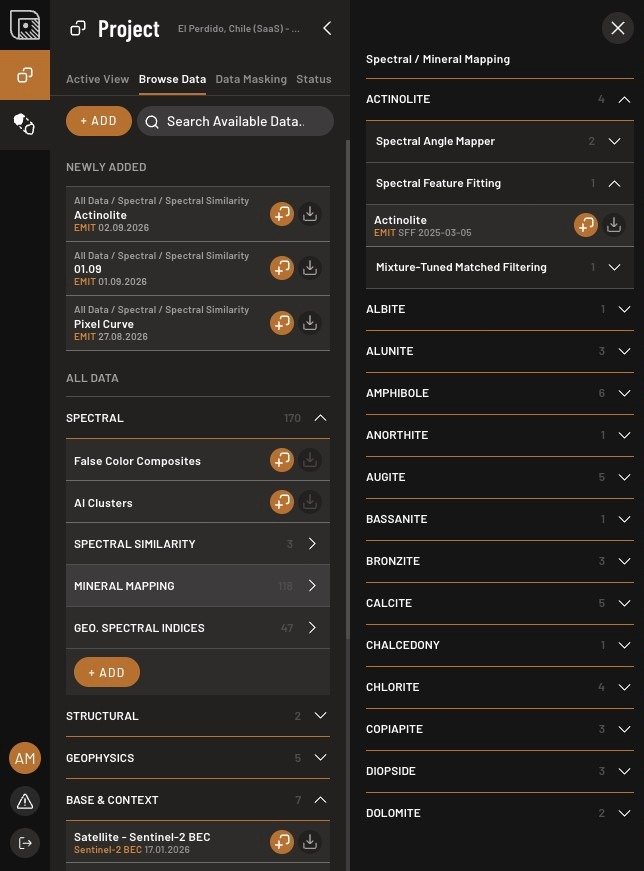The width and height of the screenshot is (644, 871).
Task: Open the warning alerts icon
Action: point(25,801)
